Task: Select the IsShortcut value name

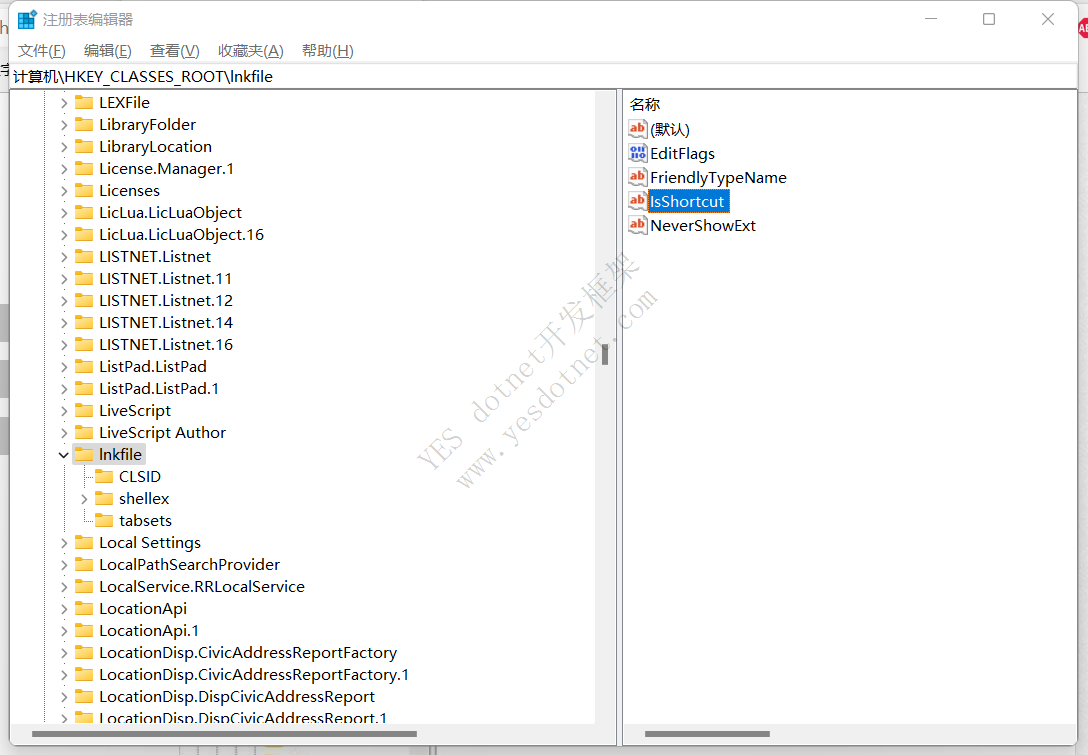Action: click(x=688, y=201)
